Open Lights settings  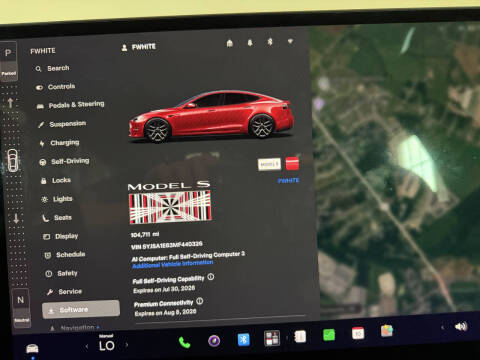[x=57, y=199]
